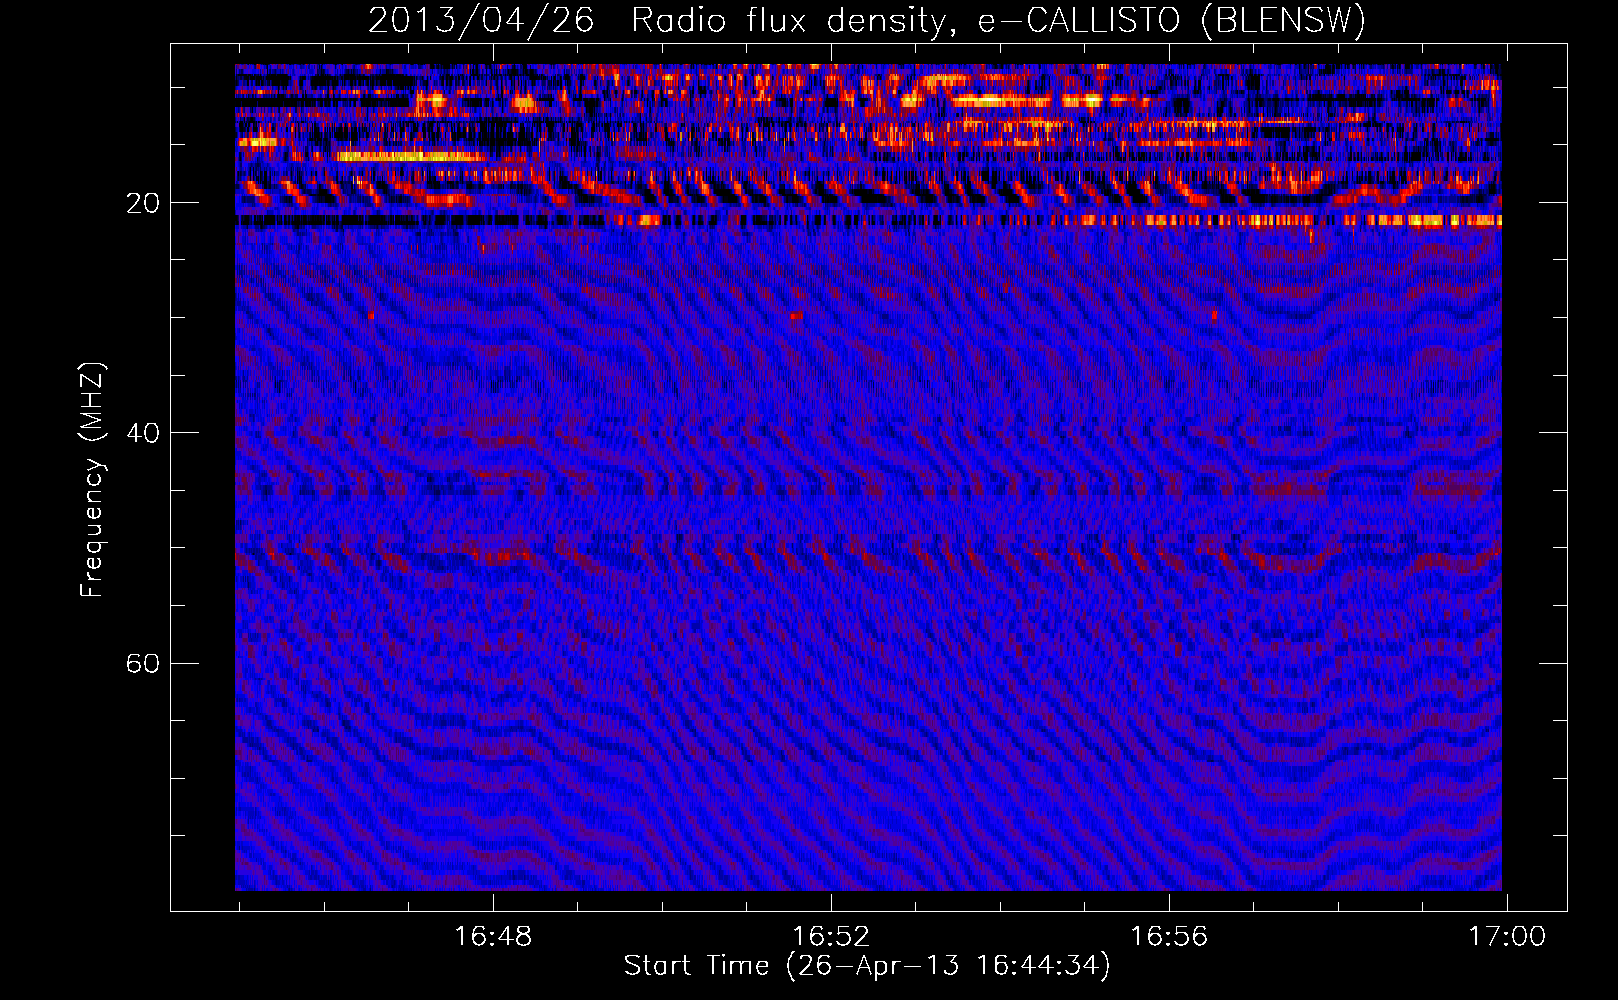Image resolution: width=1618 pixels, height=1000 pixels.
Task: Click the 60 MHz frequency tick label
Action: pyautogui.click(x=143, y=663)
